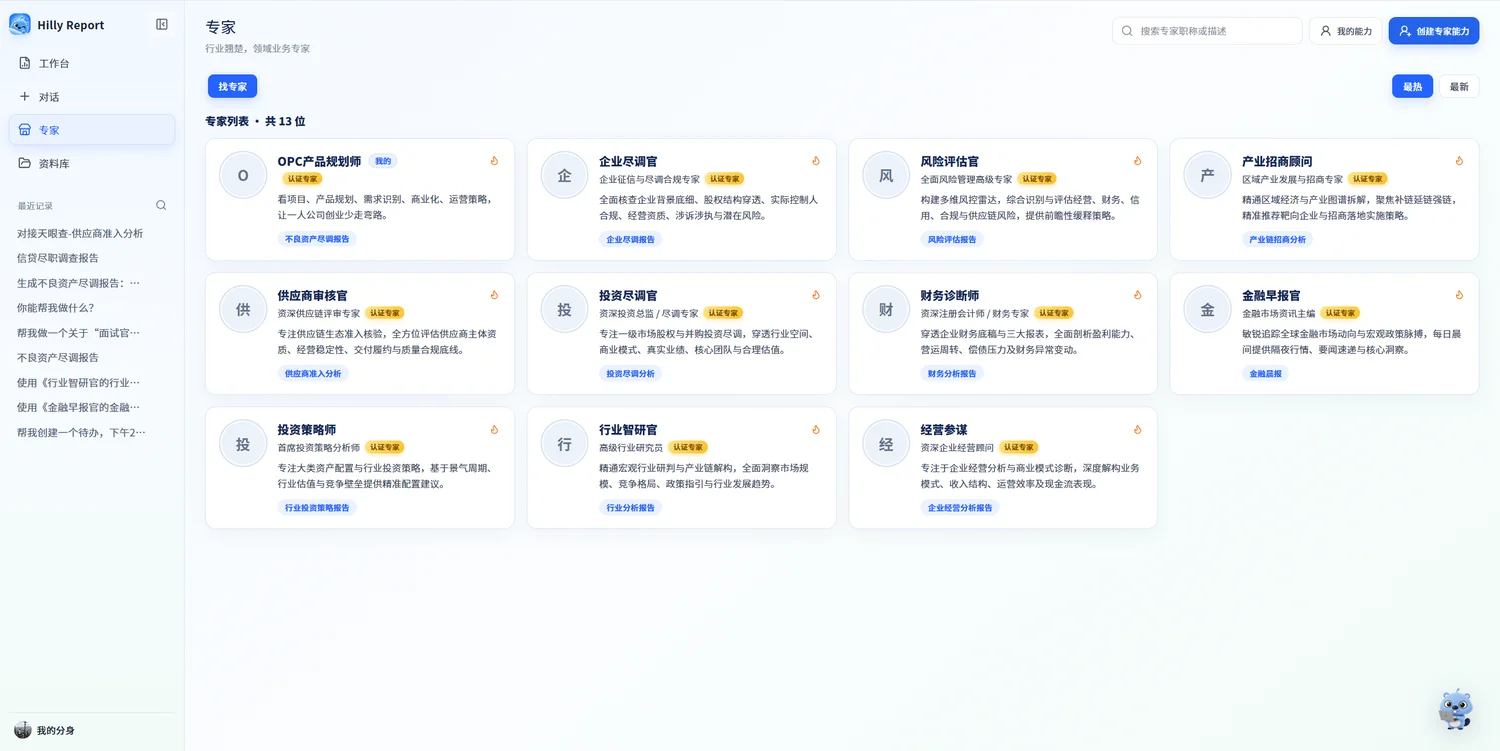Open the 产业链招商分析 tag
The width and height of the screenshot is (1500, 751).
pyautogui.click(x=1278, y=240)
